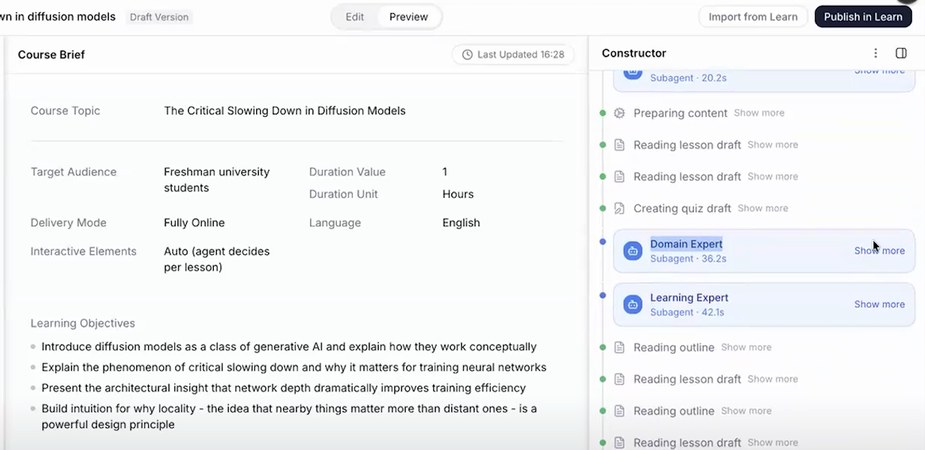Click the objective about network depth insight
This screenshot has width=925, height=450.
click(x=283, y=388)
